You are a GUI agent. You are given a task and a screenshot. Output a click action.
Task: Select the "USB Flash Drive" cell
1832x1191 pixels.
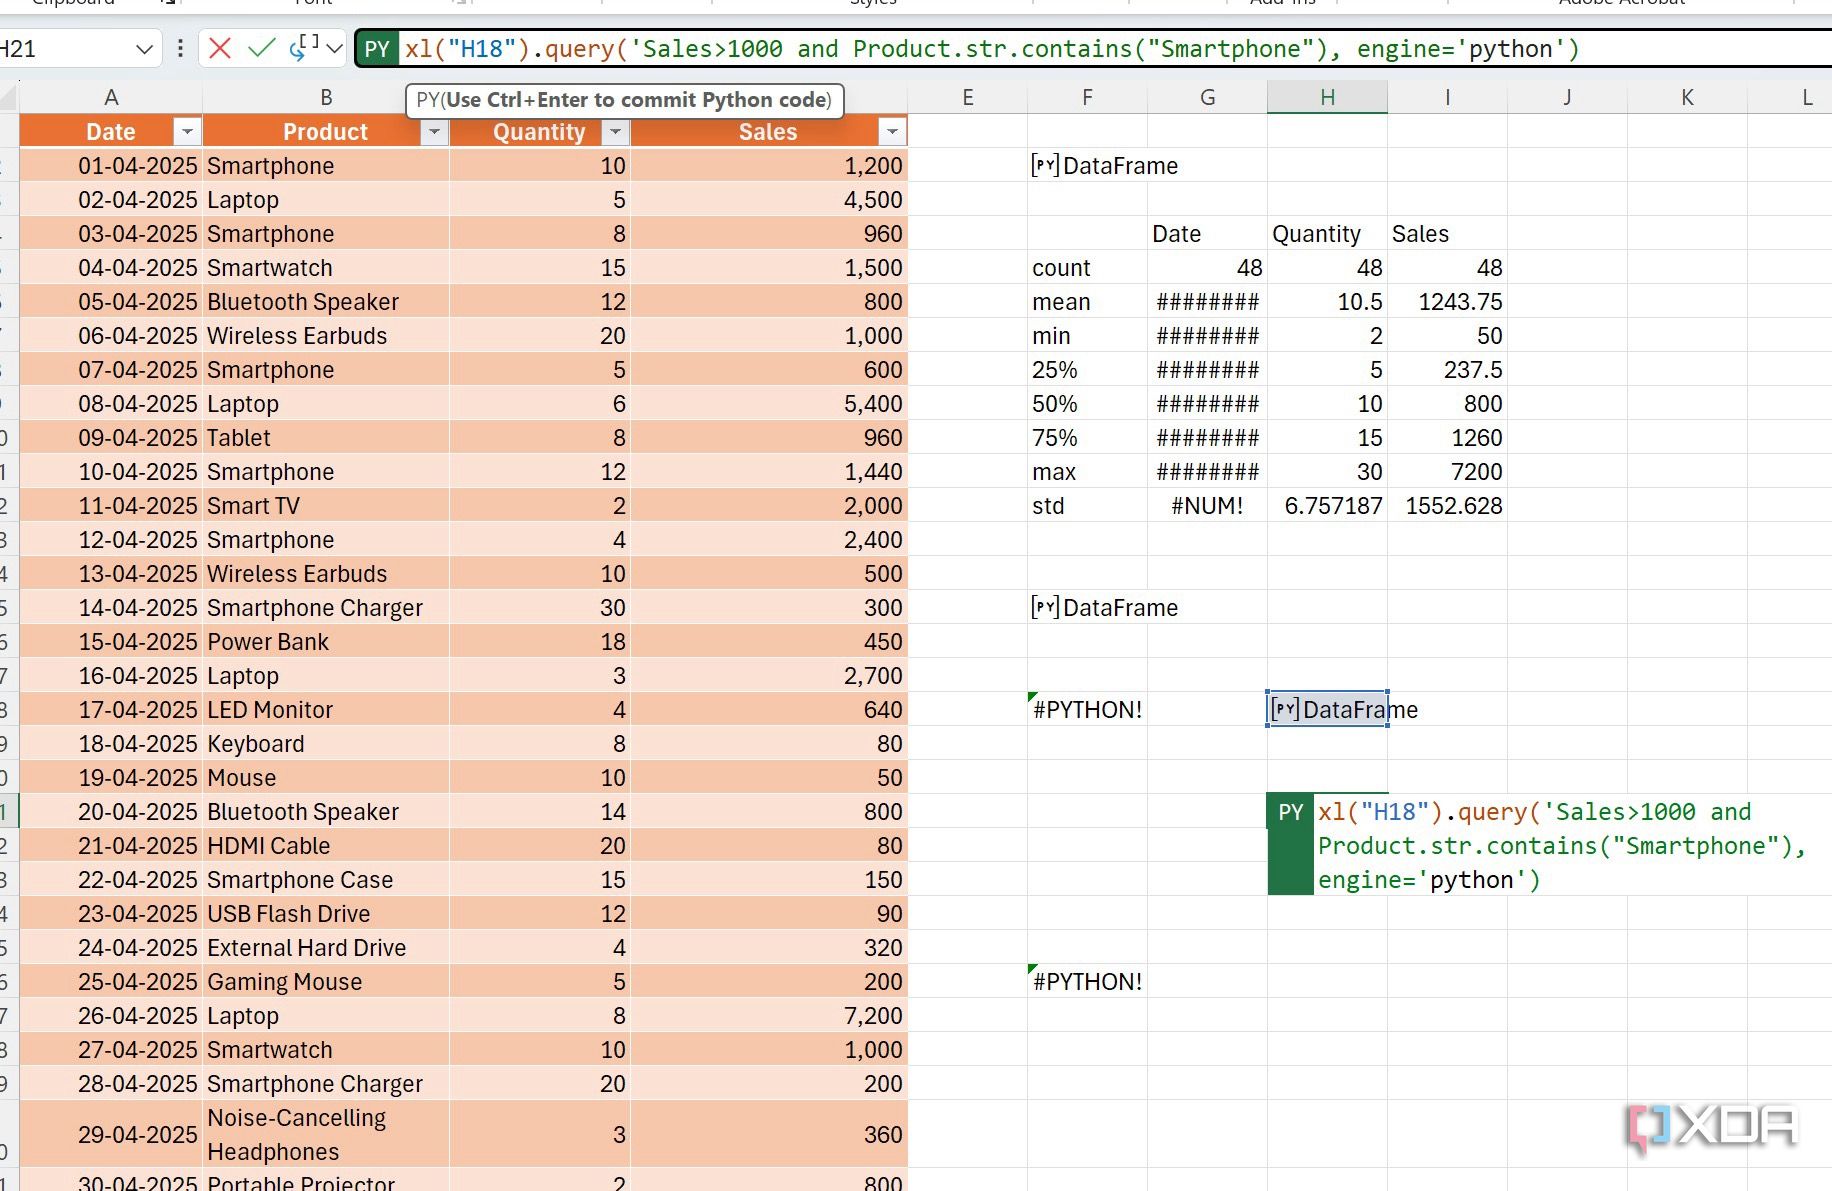(326, 914)
